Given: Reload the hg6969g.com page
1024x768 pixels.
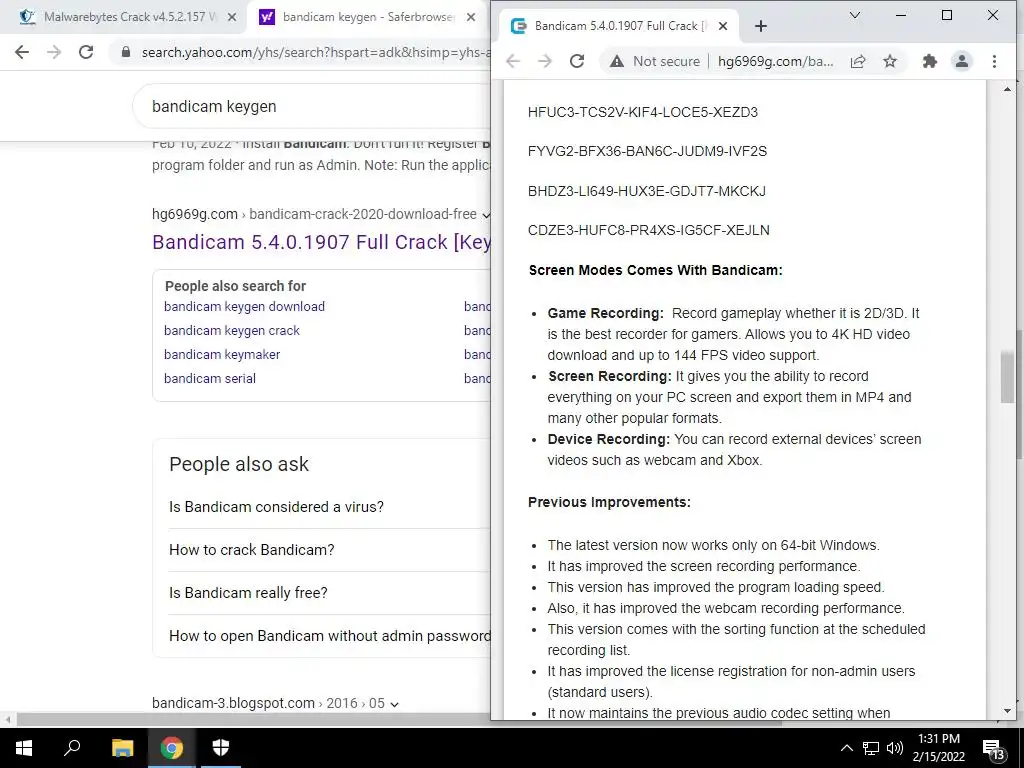Looking at the screenshot, I should click(x=577, y=61).
